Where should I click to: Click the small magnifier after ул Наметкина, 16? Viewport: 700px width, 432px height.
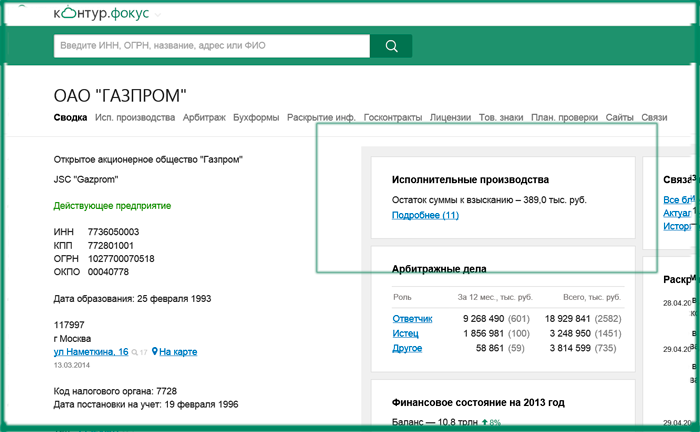coord(134,353)
